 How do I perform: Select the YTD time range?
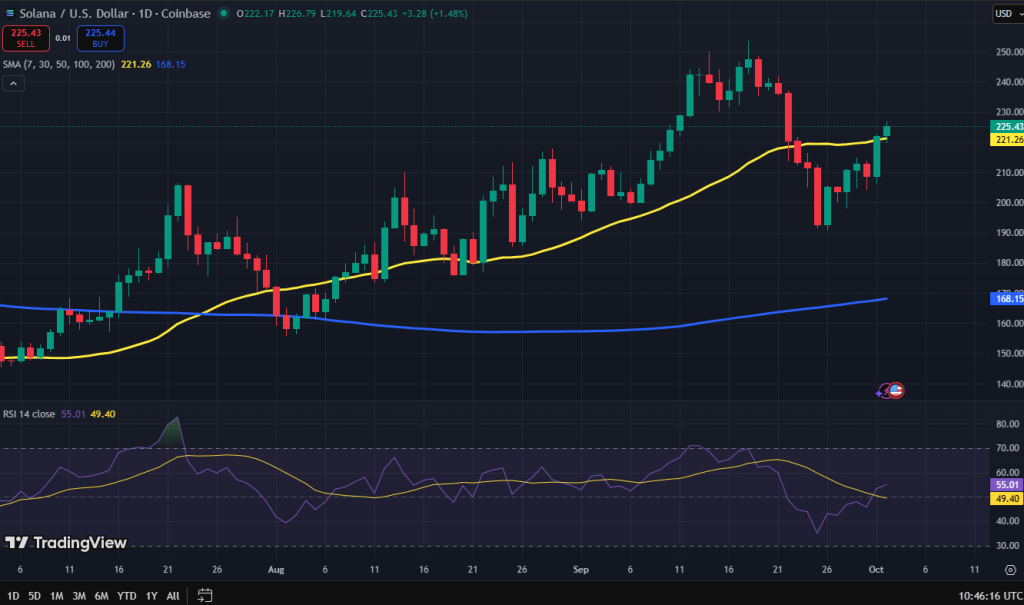127,595
